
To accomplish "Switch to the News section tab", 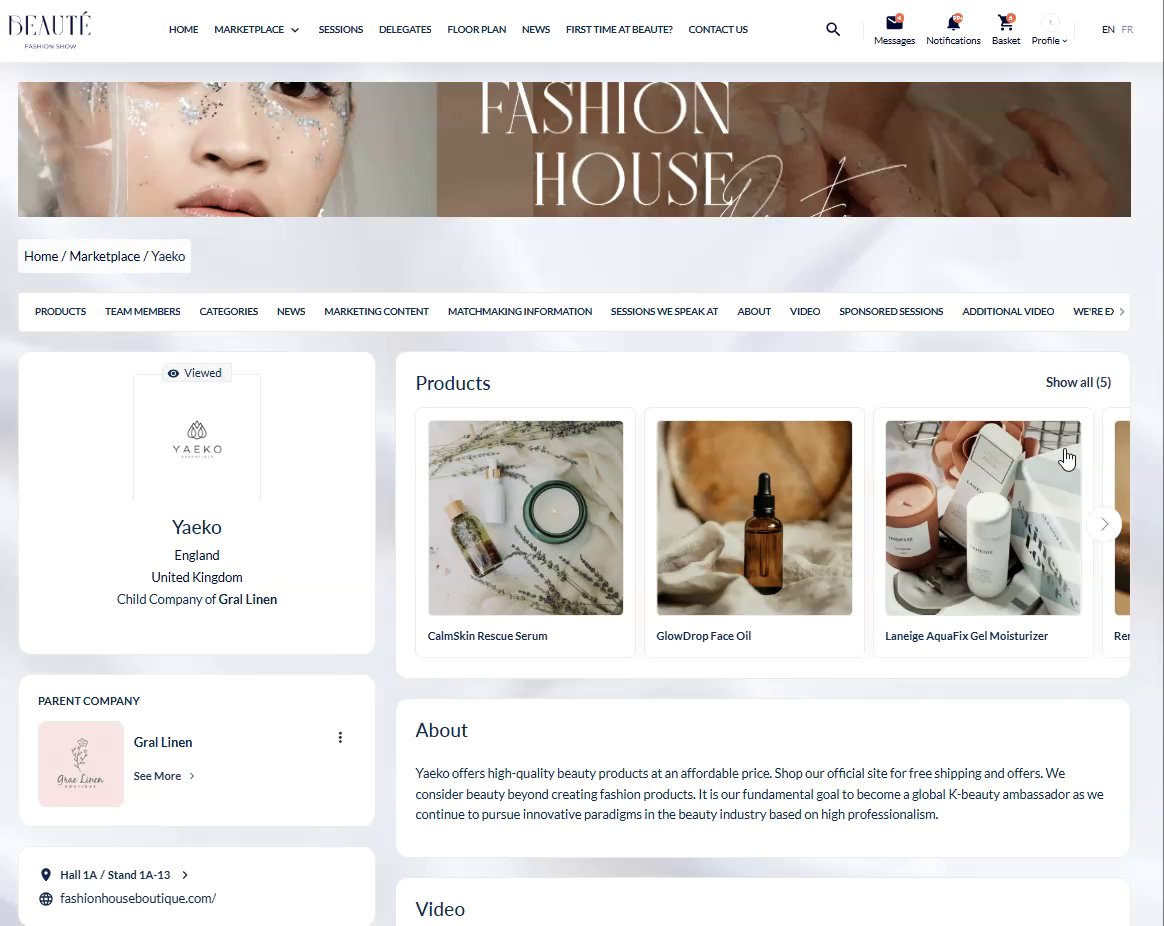I will click(x=291, y=311).
